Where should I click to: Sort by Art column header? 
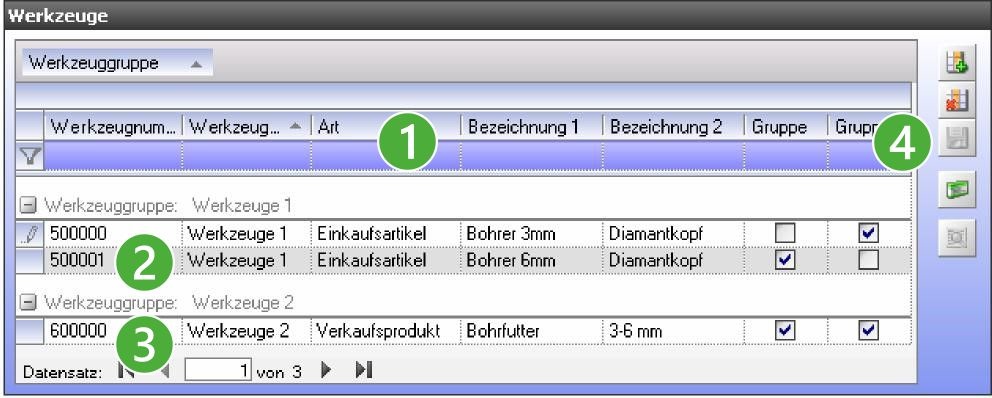386,127
